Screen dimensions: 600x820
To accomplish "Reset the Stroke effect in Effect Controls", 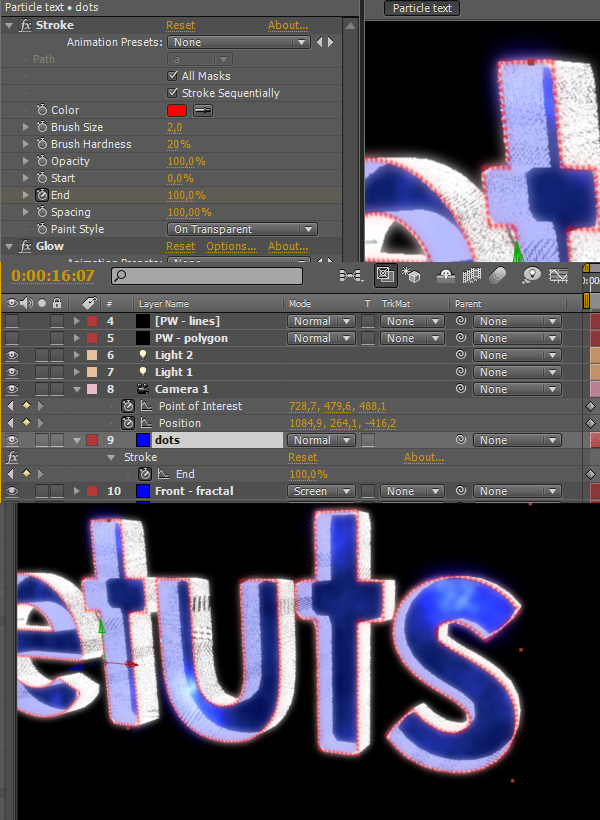I will 180,25.
